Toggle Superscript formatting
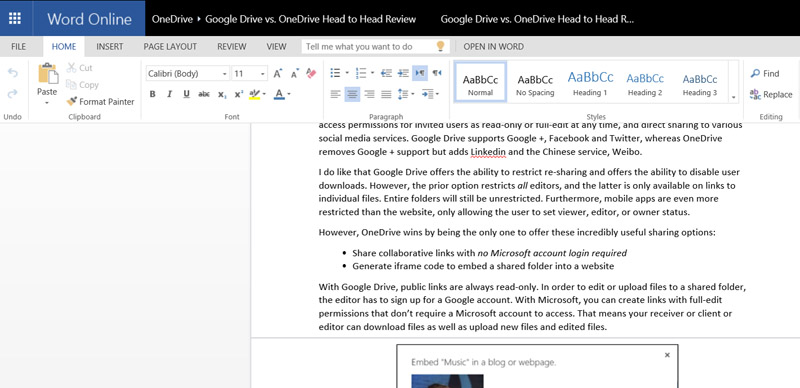800x388 pixels. (x=238, y=94)
